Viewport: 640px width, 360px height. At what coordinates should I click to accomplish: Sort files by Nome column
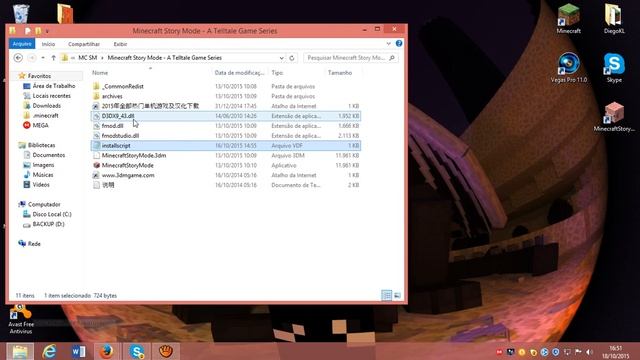(x=100, y=73)
